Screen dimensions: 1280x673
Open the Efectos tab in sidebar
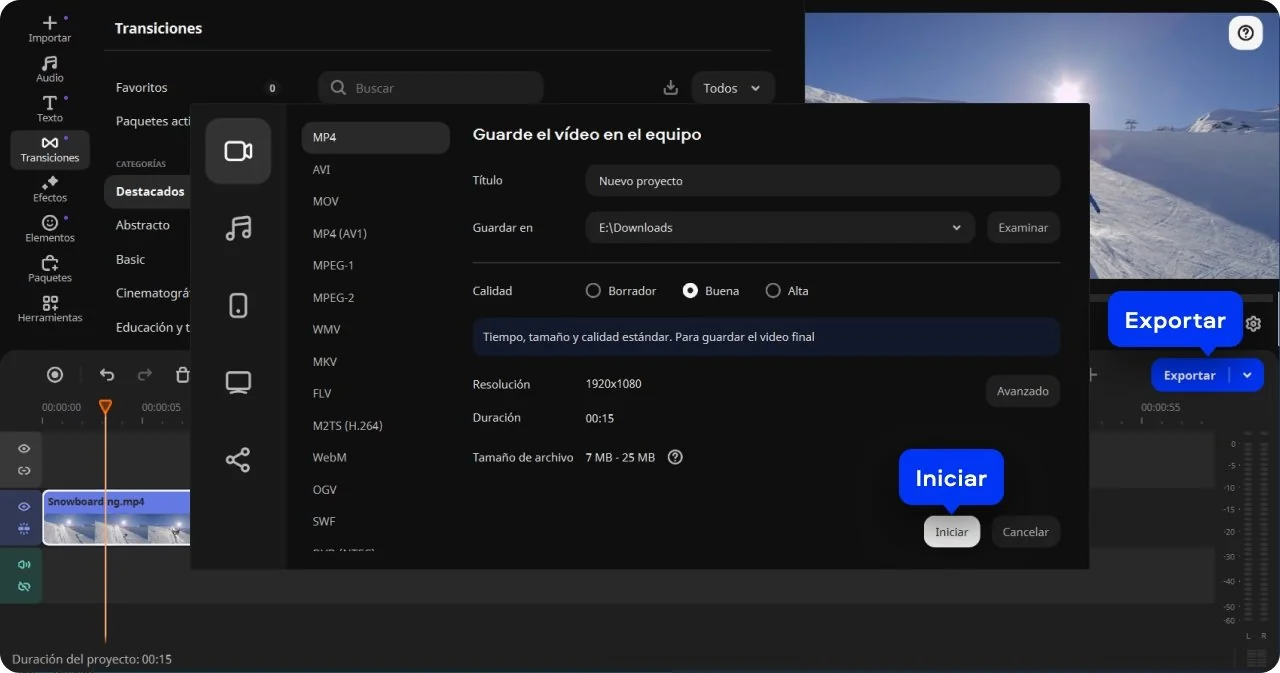pyautogui.click(x=50, y=189)
